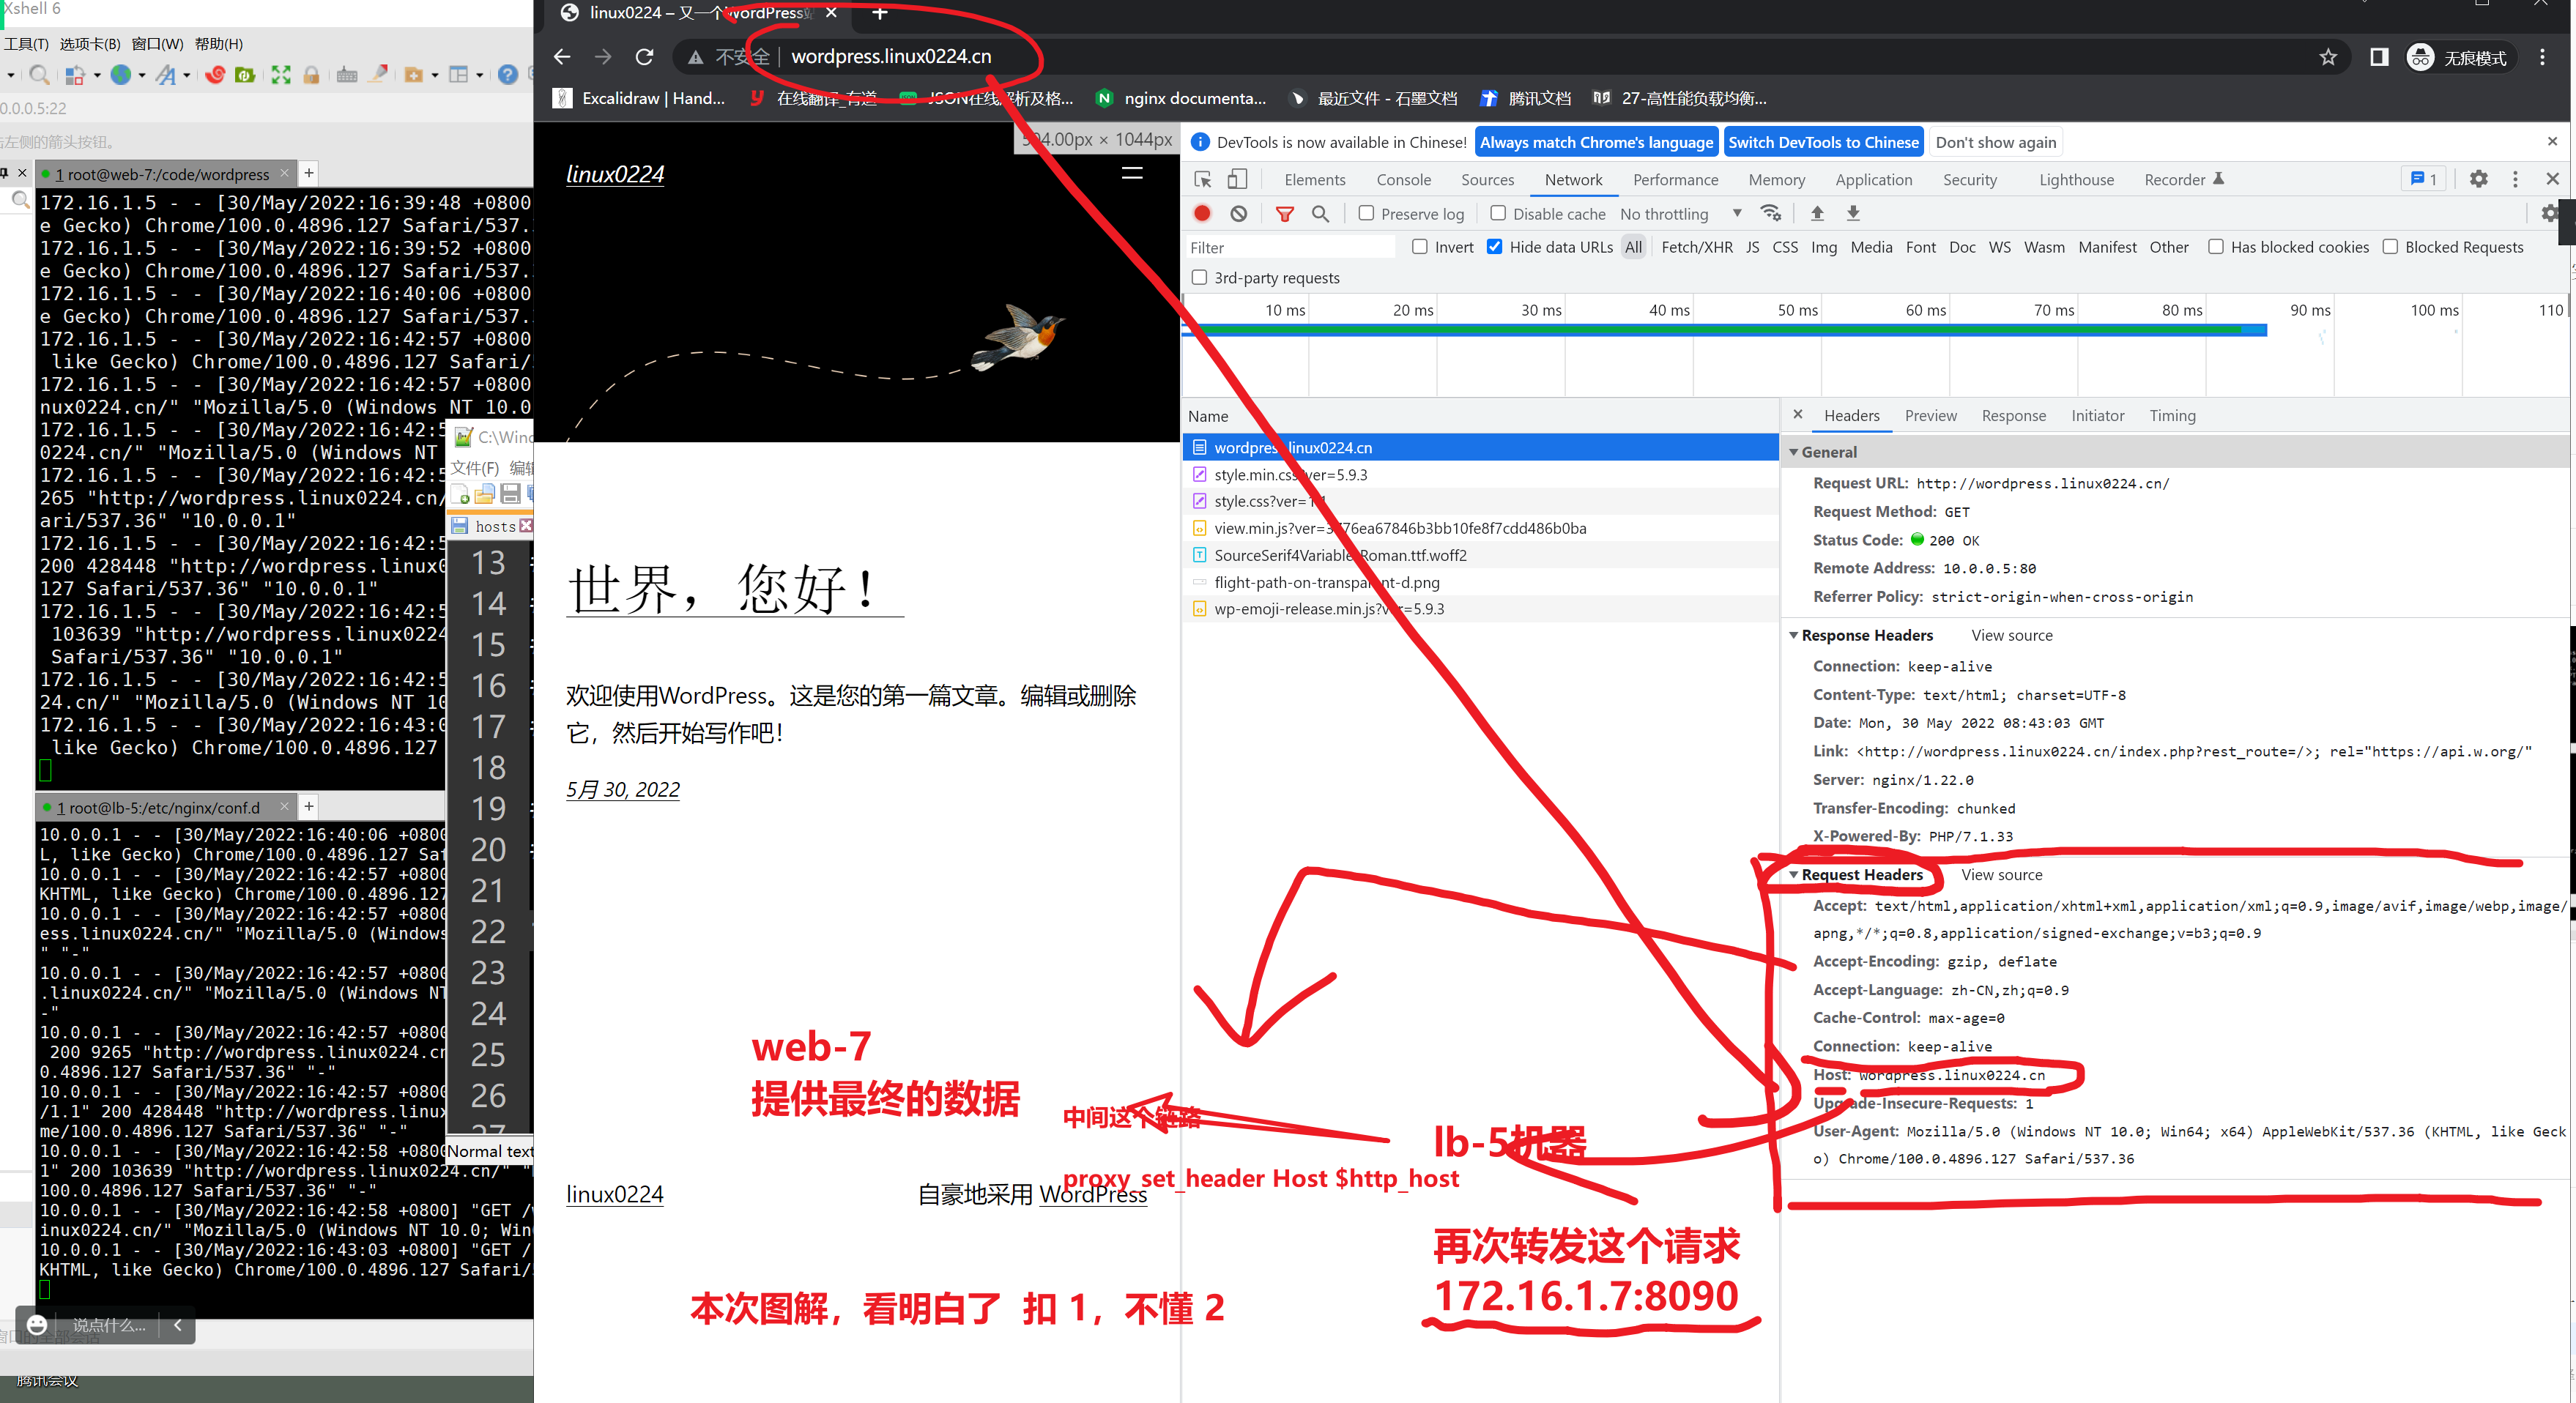The width and height of the screenshot is (2576, 1403).
Task: Reload the wordpress.linux0224.cn page
Action: [x=644, y=57]
